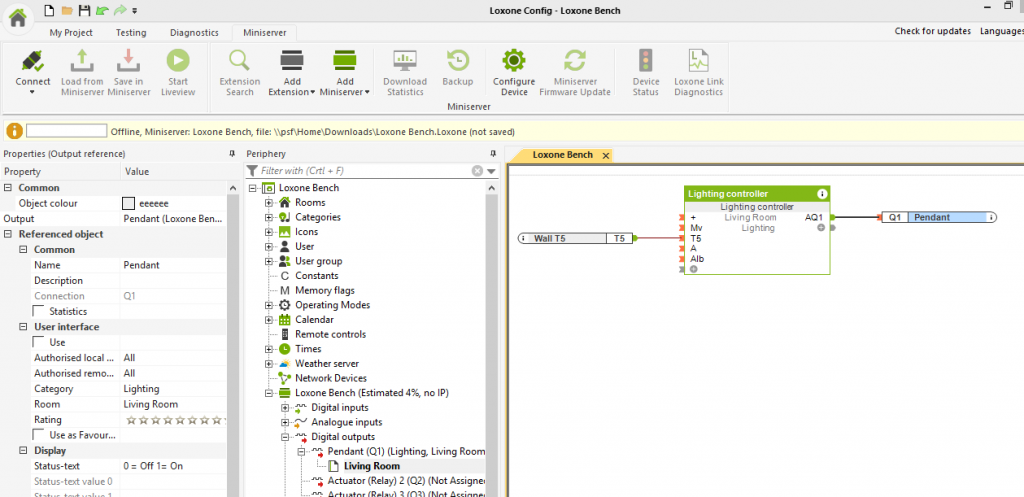This screenshot has width=1024, height=497.
Task: Toggle Use as Favourite checkbox
Action: (39, 435)
